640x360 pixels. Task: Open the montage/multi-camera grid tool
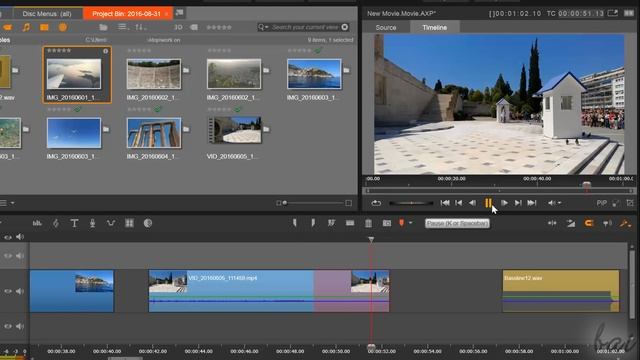(129, 223)
